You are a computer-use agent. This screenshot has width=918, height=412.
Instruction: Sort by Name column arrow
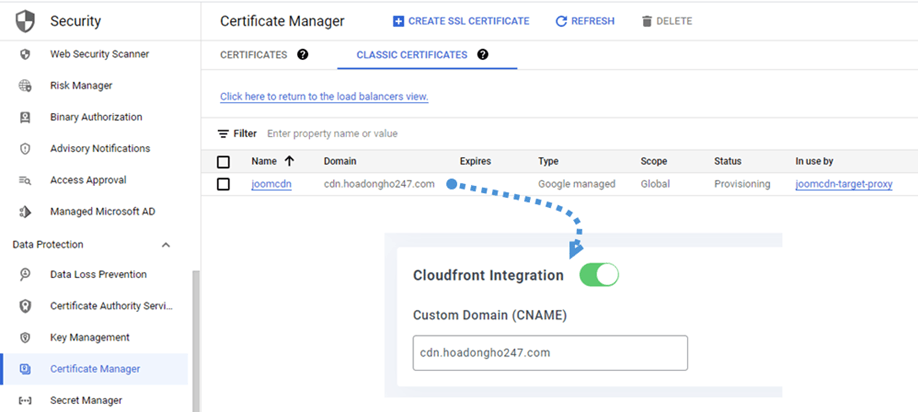(x=290, y=161)
